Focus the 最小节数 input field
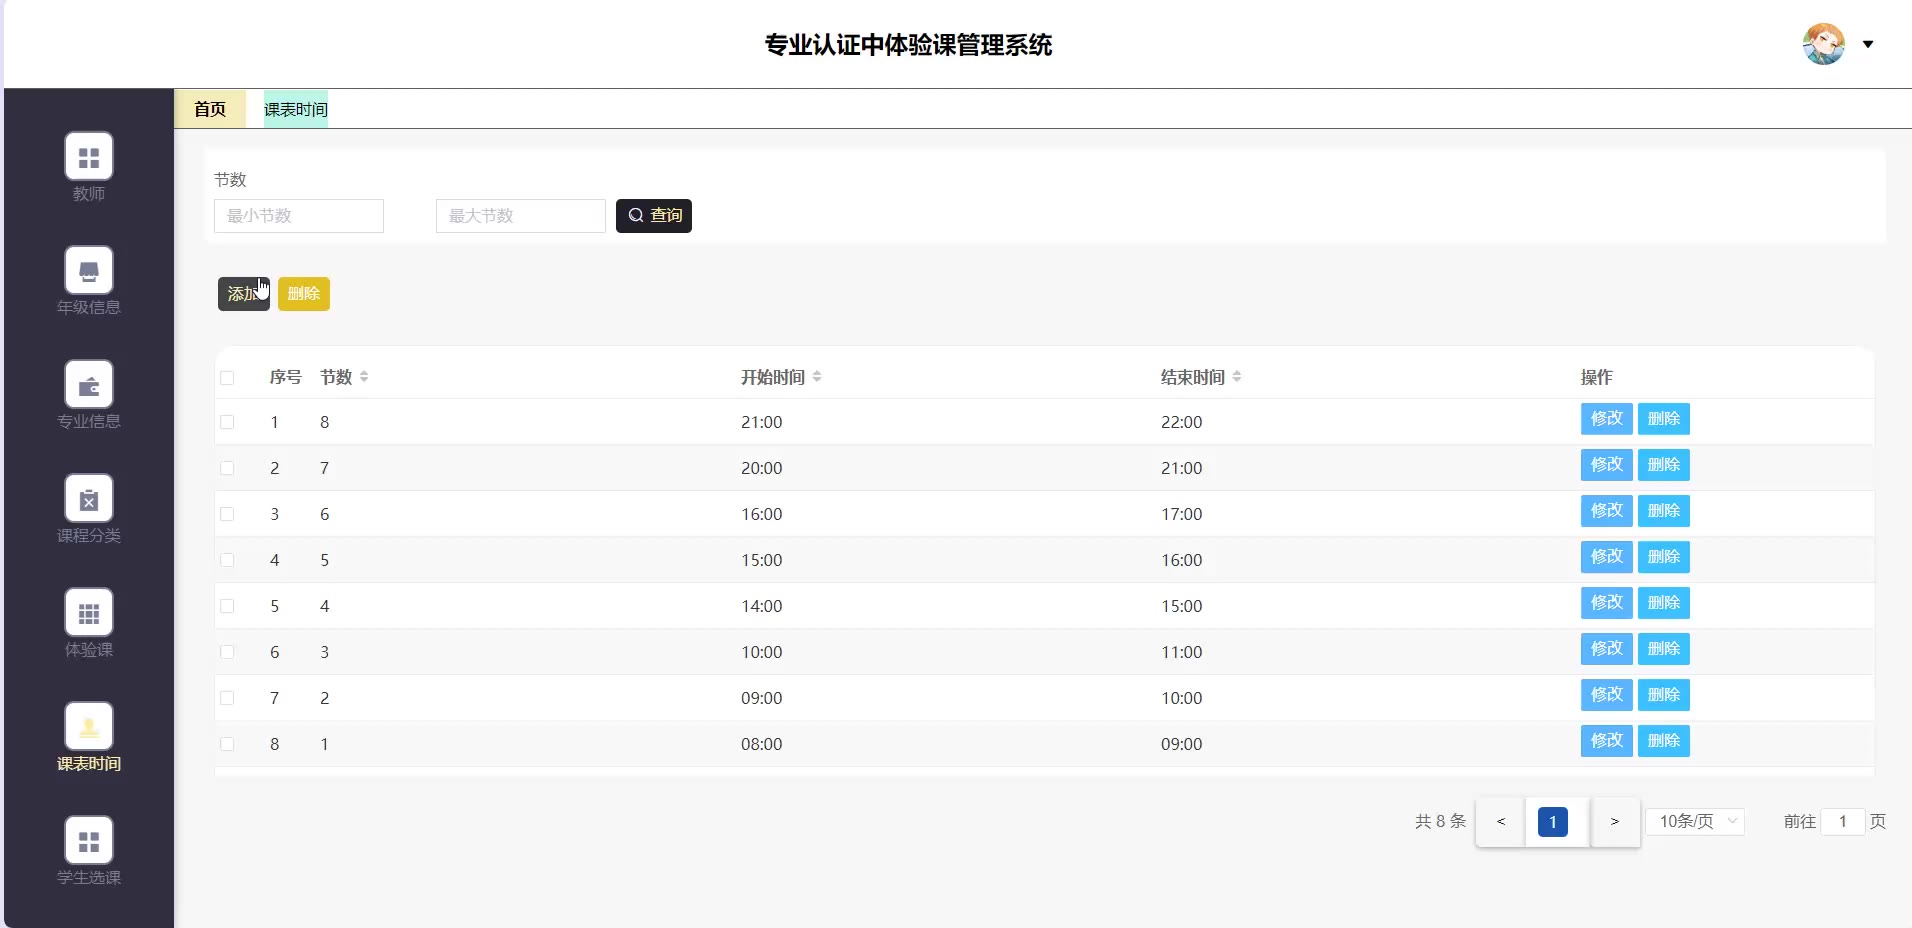The width and height of the screenshot is (1912, 928). click(x=299, y=216)
